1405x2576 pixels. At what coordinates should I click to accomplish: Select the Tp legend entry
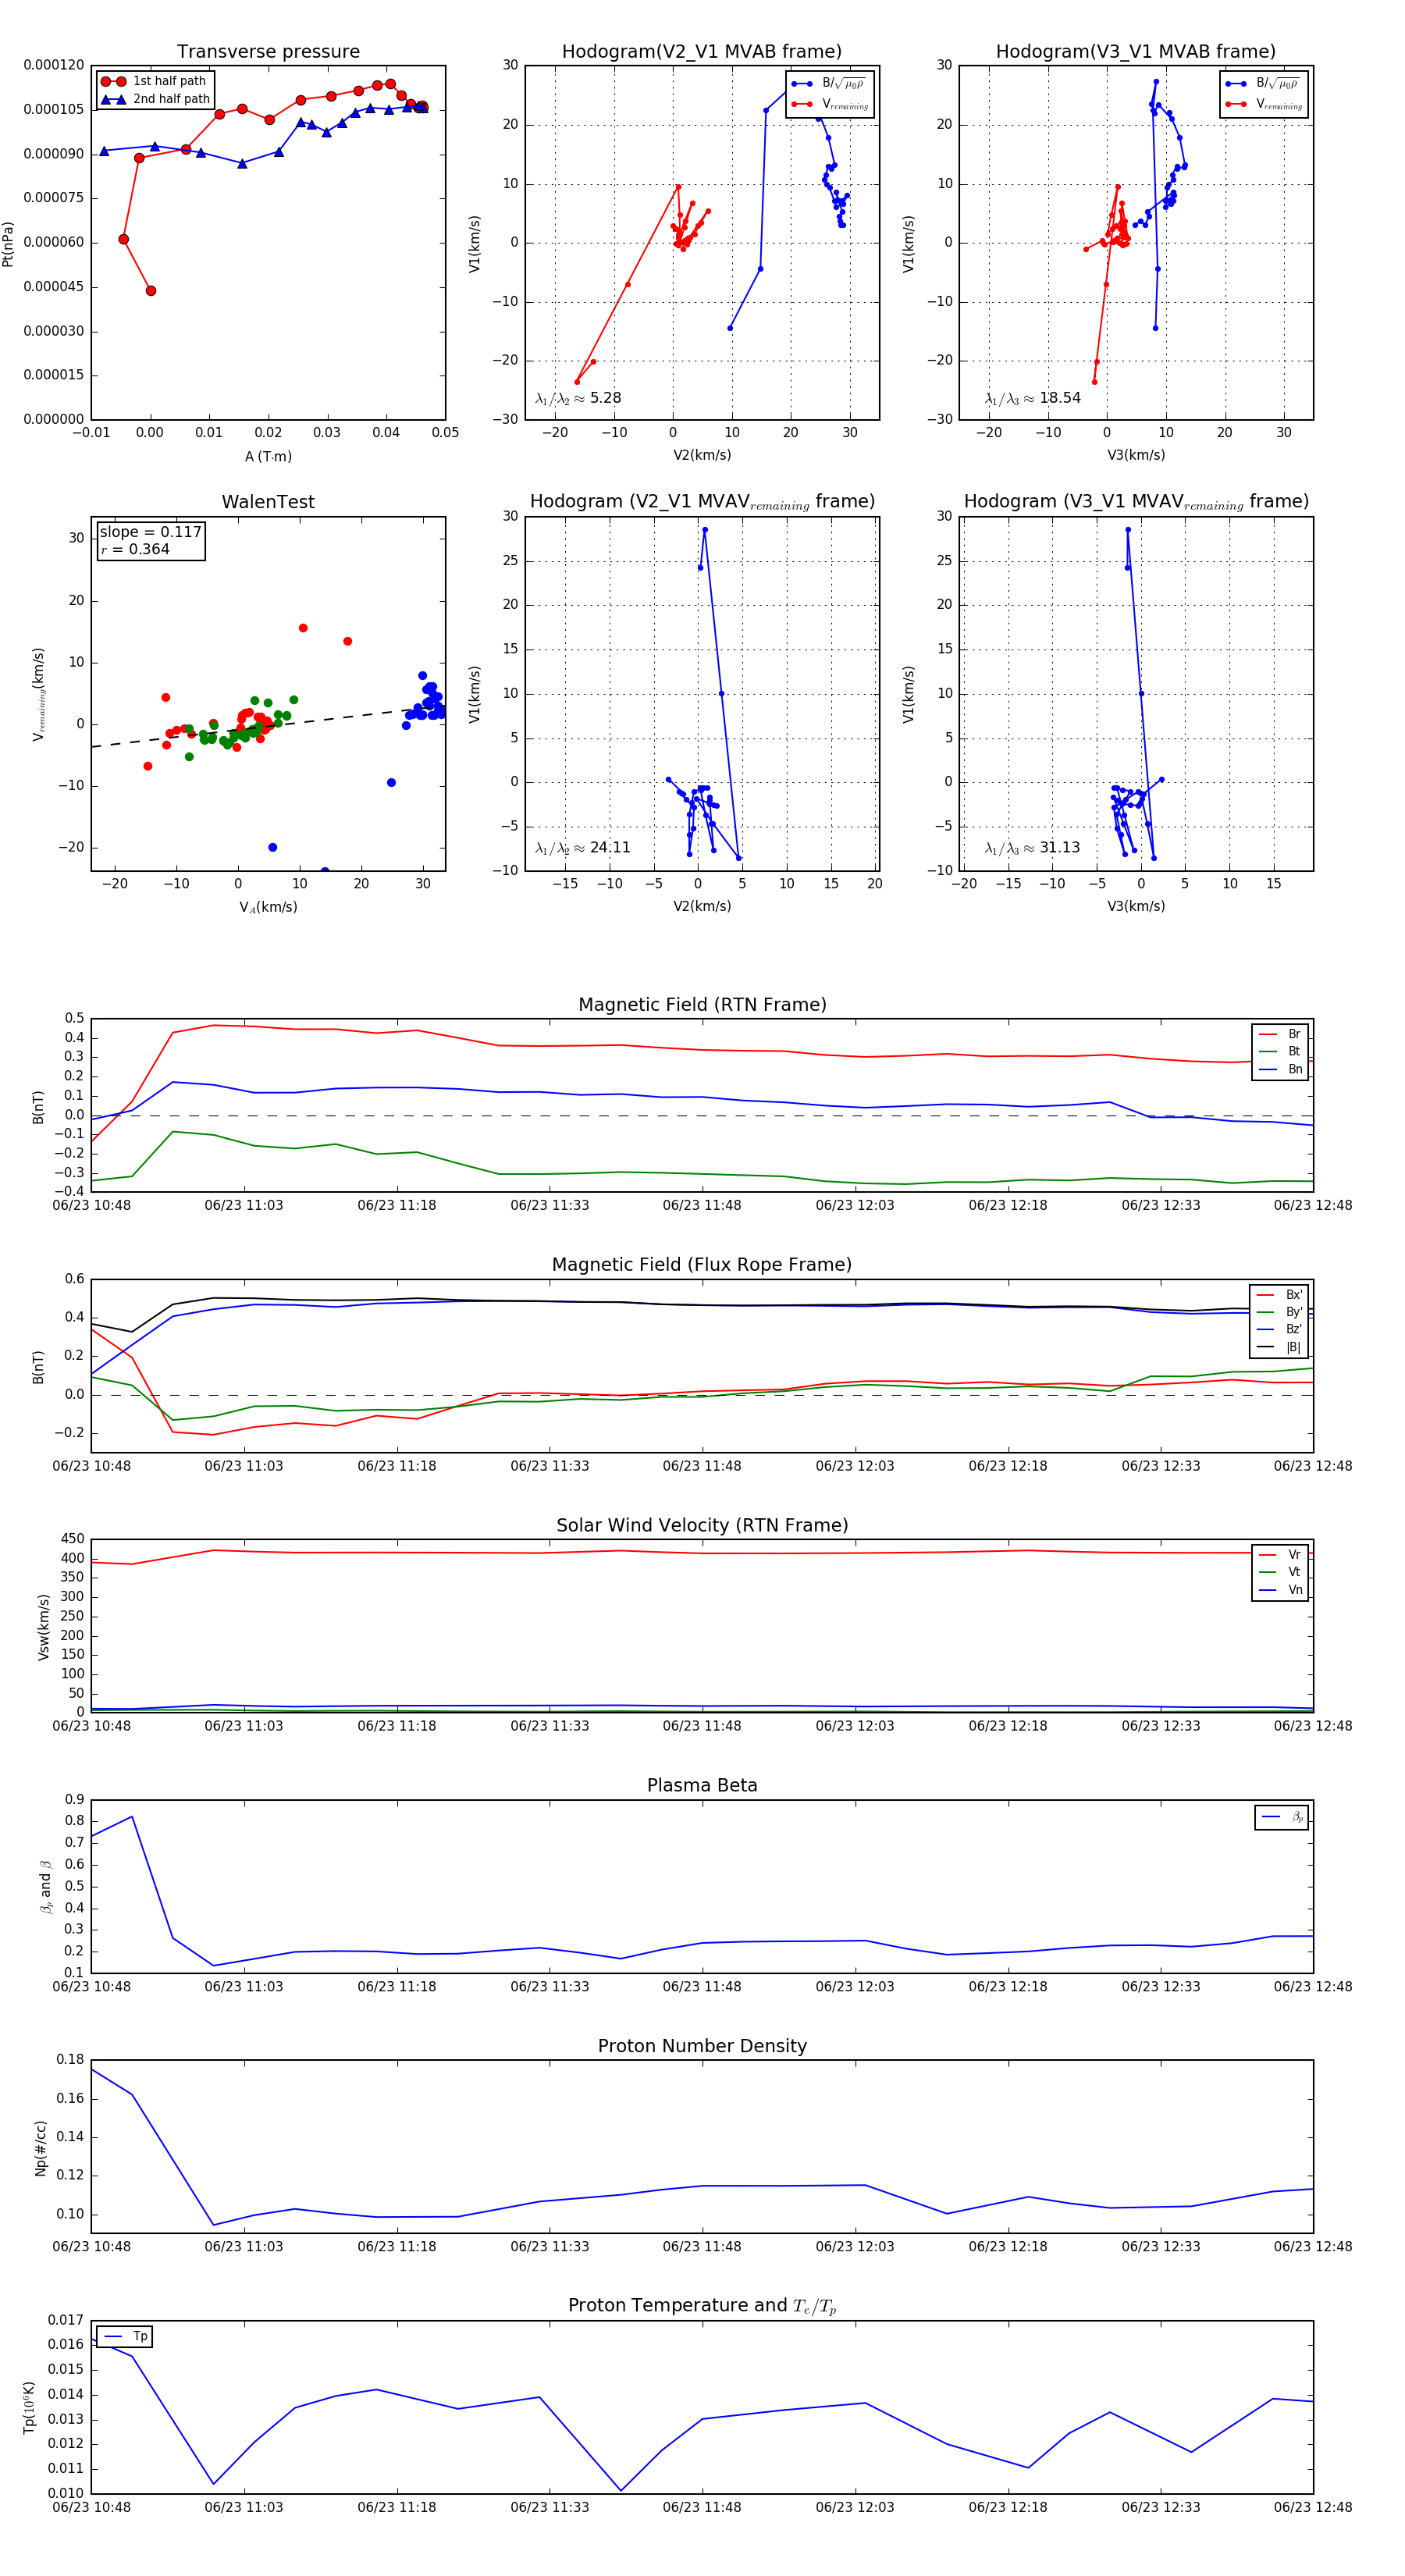click(125, 2337)
